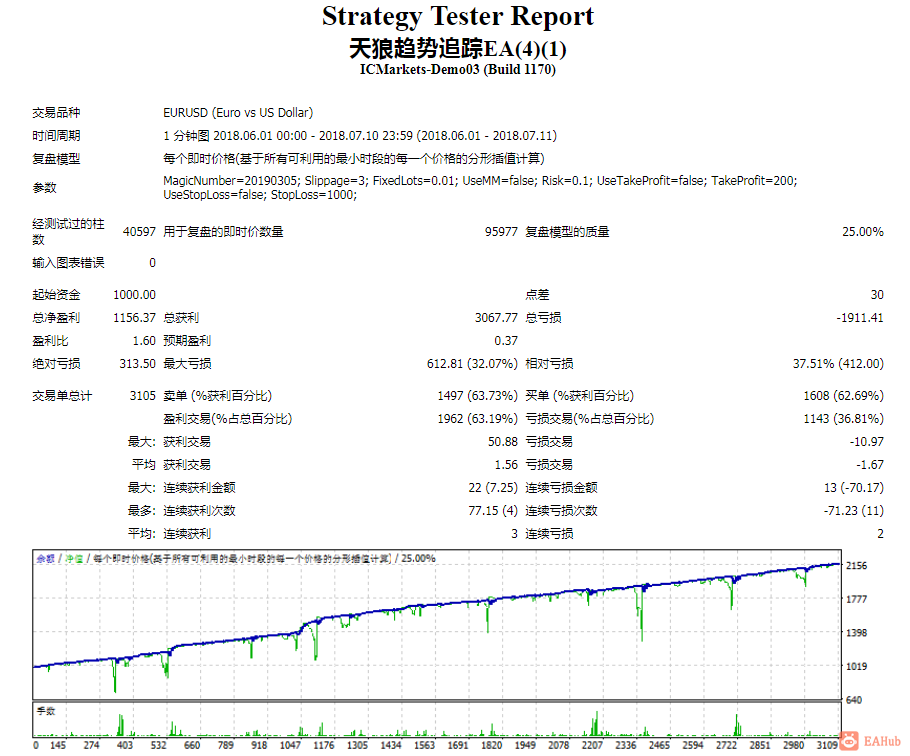
Task: Select maximal consecutive profit 77.15 (4)
Action: [x=493, y=511]
